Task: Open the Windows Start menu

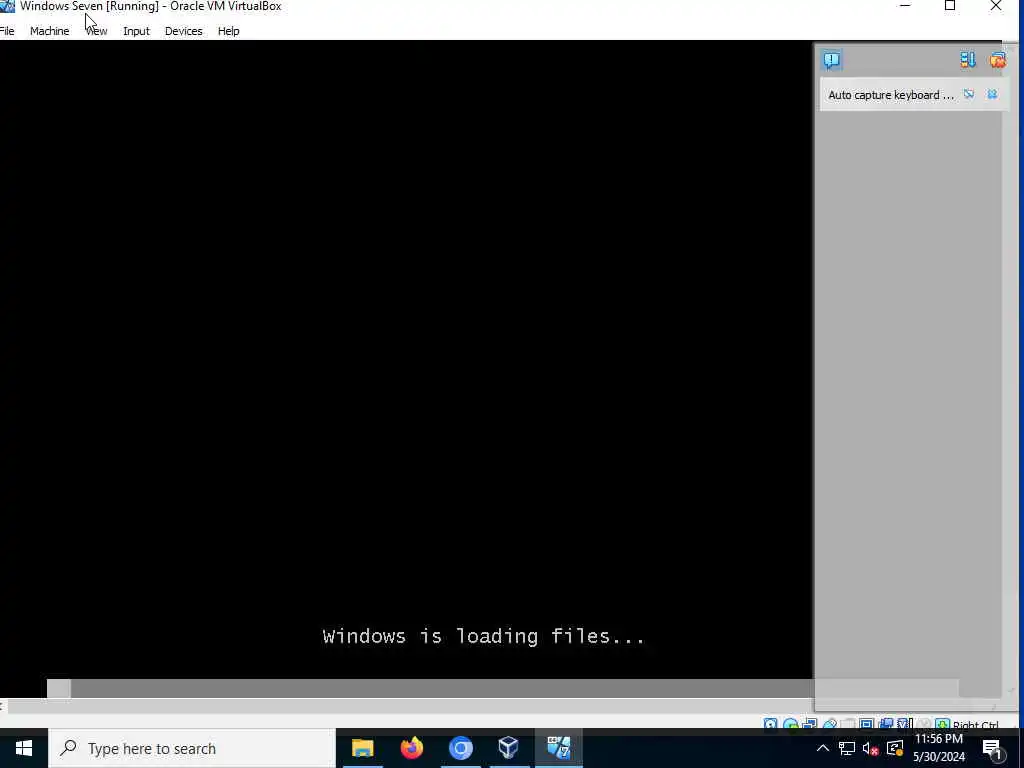Action: pos(24,748)
